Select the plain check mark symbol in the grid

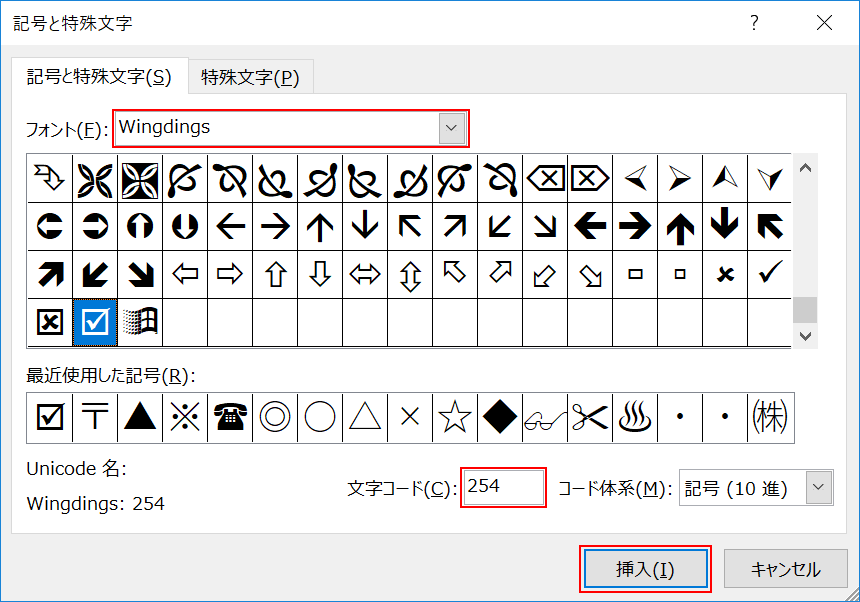coord(770,274)
